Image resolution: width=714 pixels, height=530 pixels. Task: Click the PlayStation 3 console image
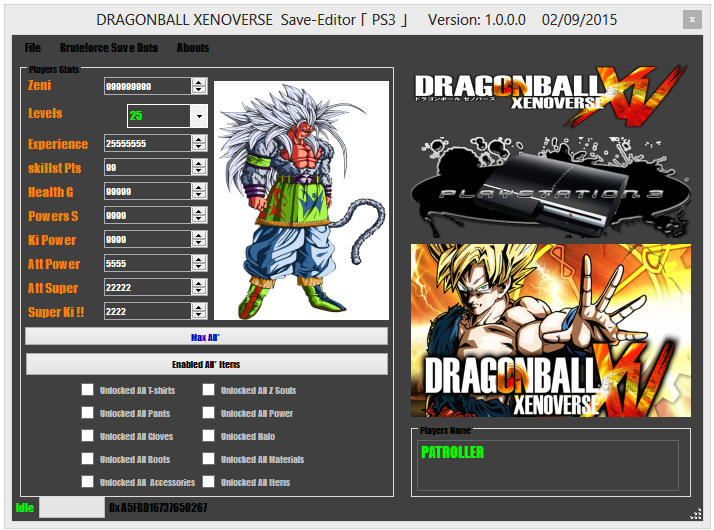click(550, 182)
